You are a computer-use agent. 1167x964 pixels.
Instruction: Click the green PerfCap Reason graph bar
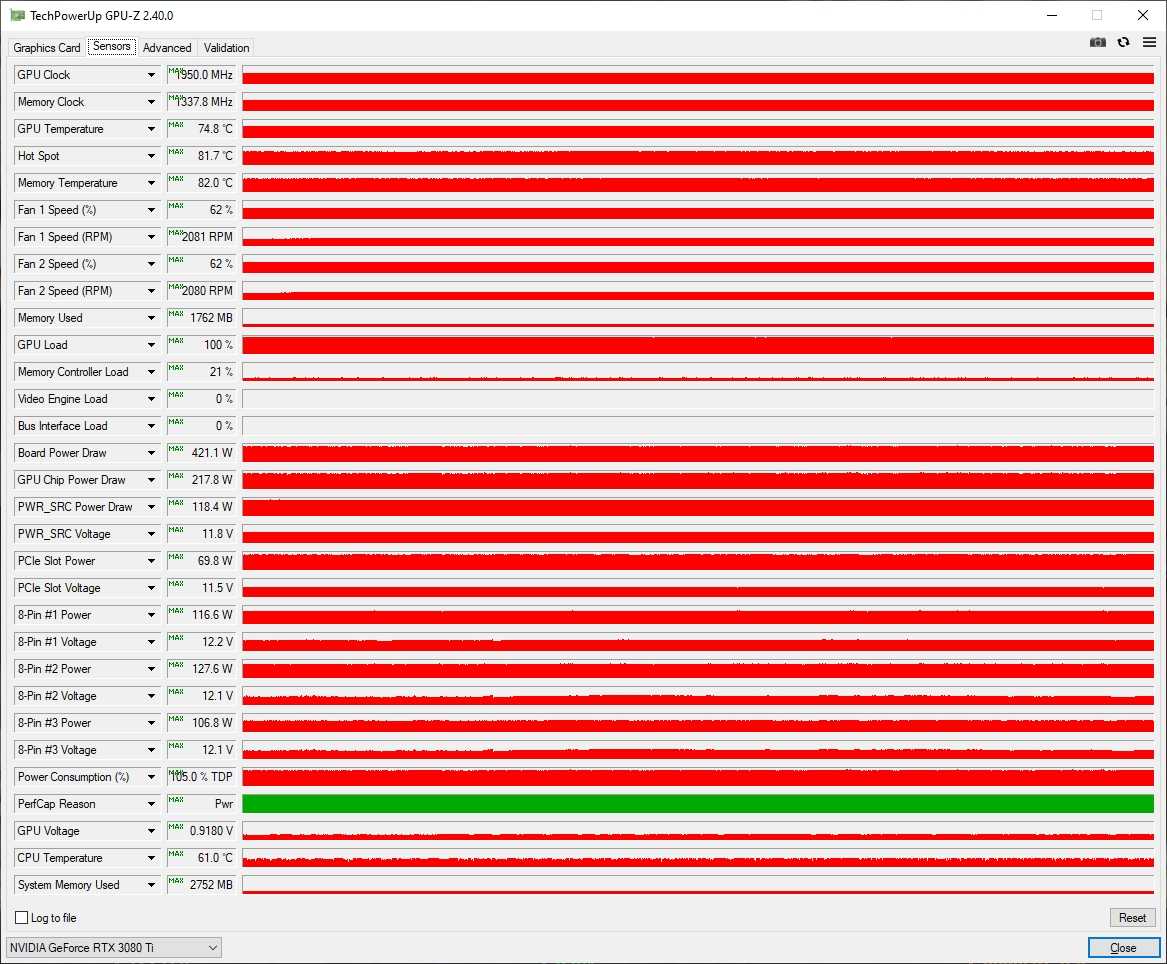click(x=697, y=804)
